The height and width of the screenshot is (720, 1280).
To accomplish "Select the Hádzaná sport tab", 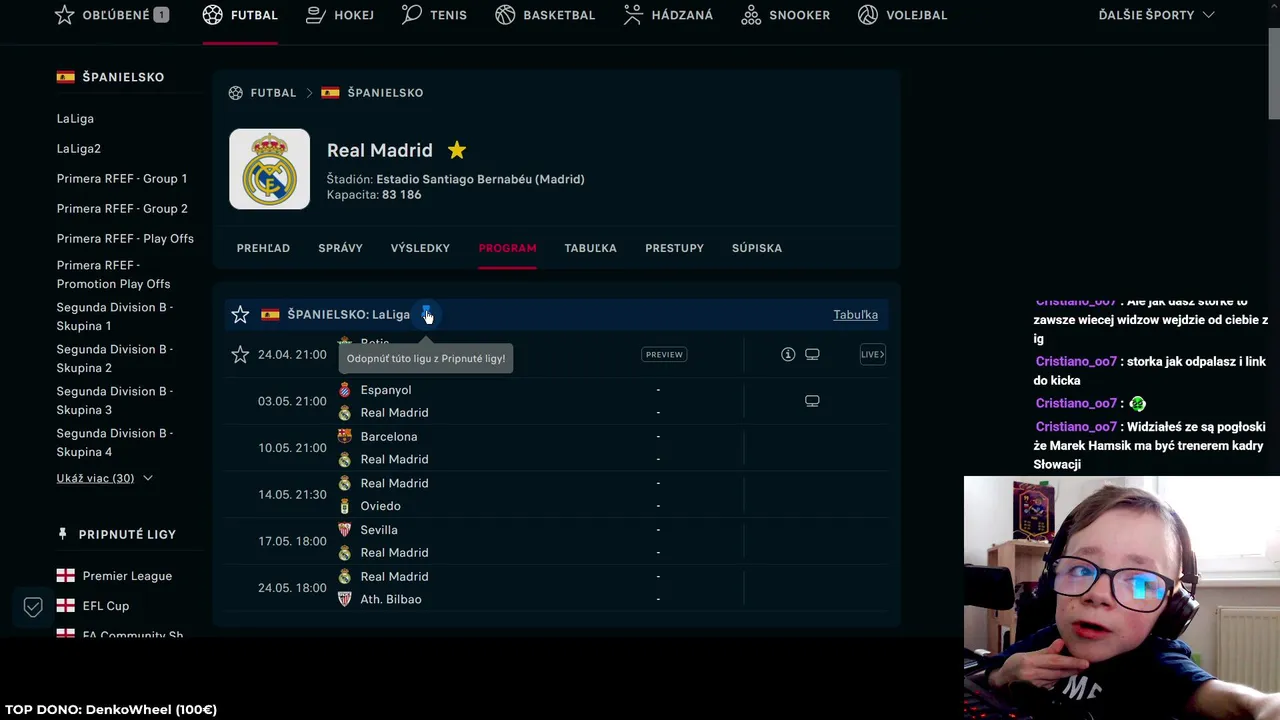I will (x=668, y=15).
